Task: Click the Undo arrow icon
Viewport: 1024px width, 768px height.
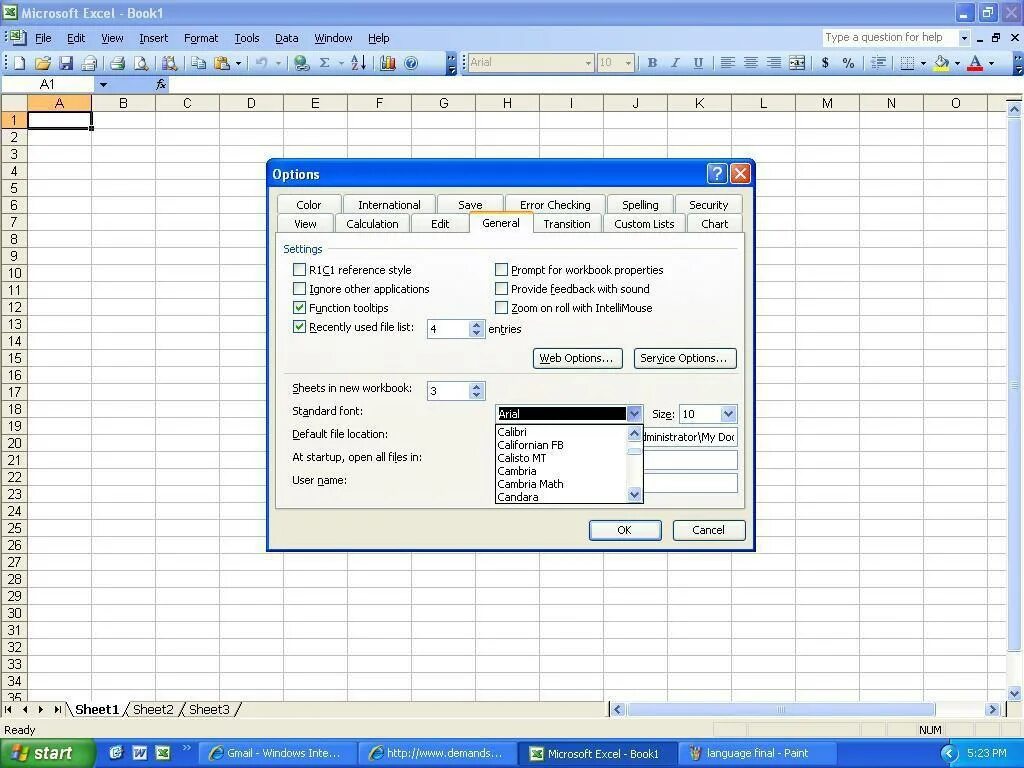Action: 261,63
